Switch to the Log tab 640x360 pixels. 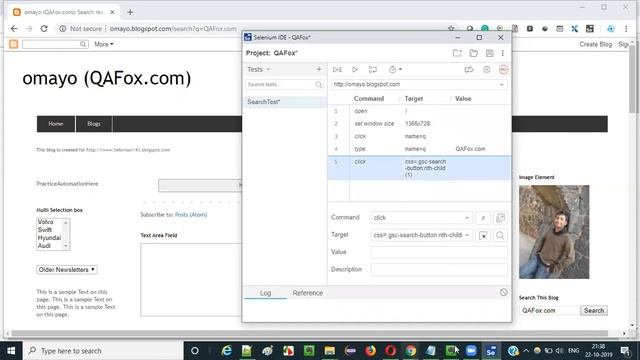[x=265, y=293]
